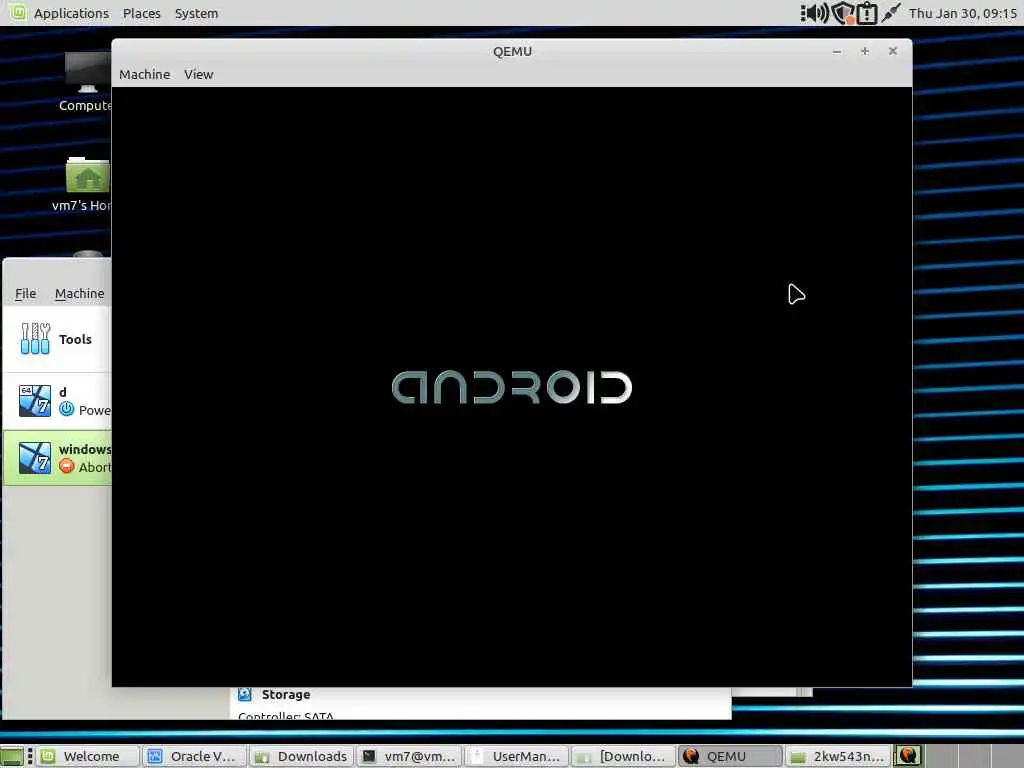Switch to Welcome window in taskbar
The height and width of the screenshot is (768, 1024).
tap(88, 756)
